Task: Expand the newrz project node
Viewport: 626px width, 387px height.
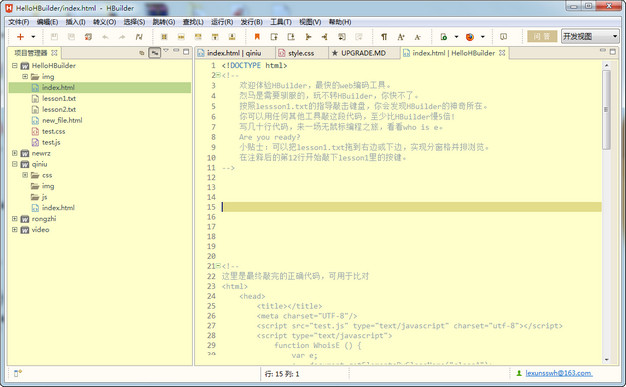Action: pos(15,153)
